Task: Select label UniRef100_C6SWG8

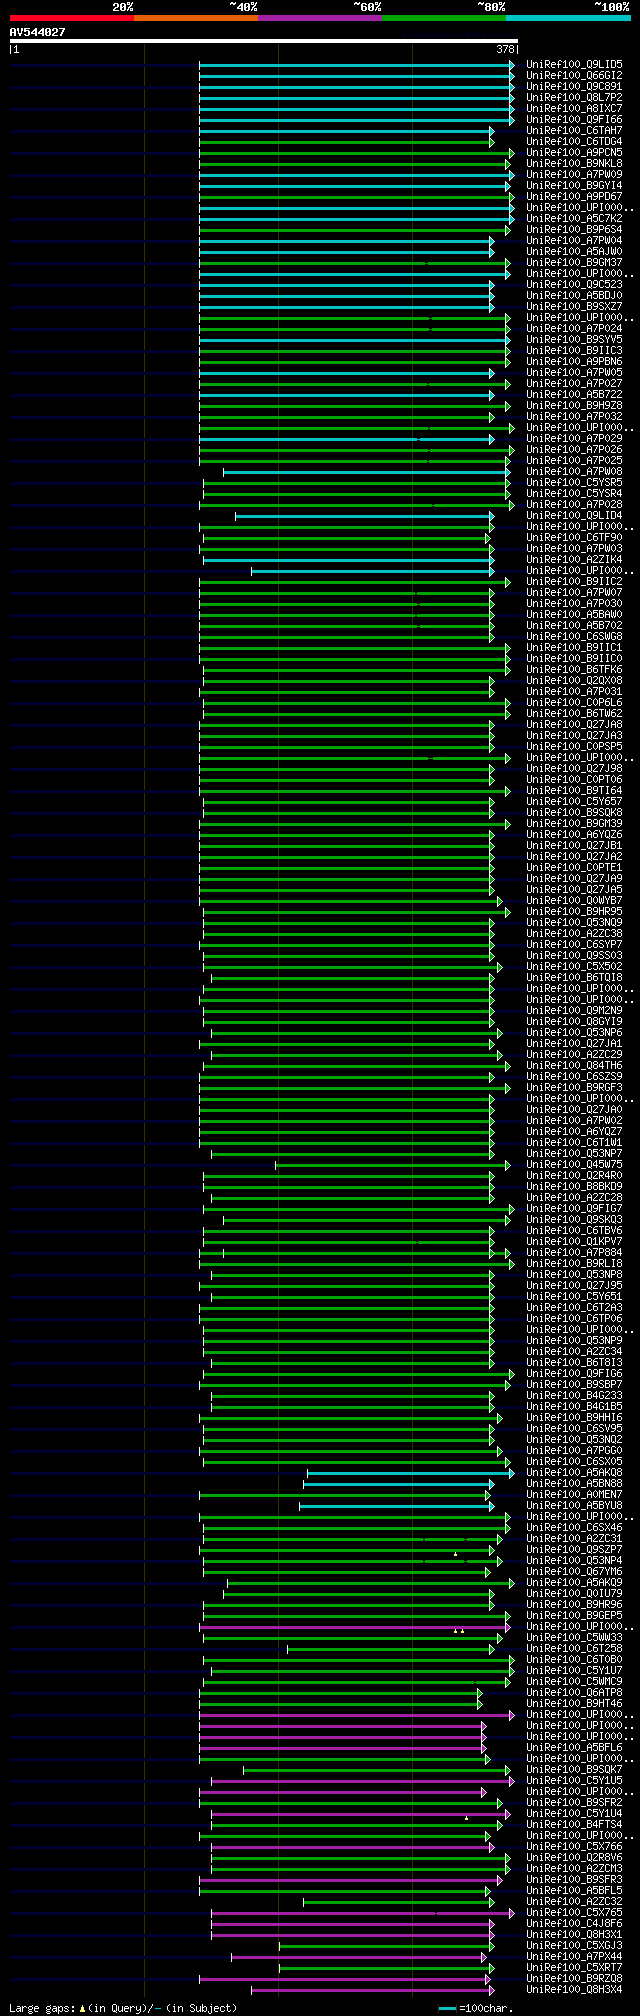Action: coord(574,637)
